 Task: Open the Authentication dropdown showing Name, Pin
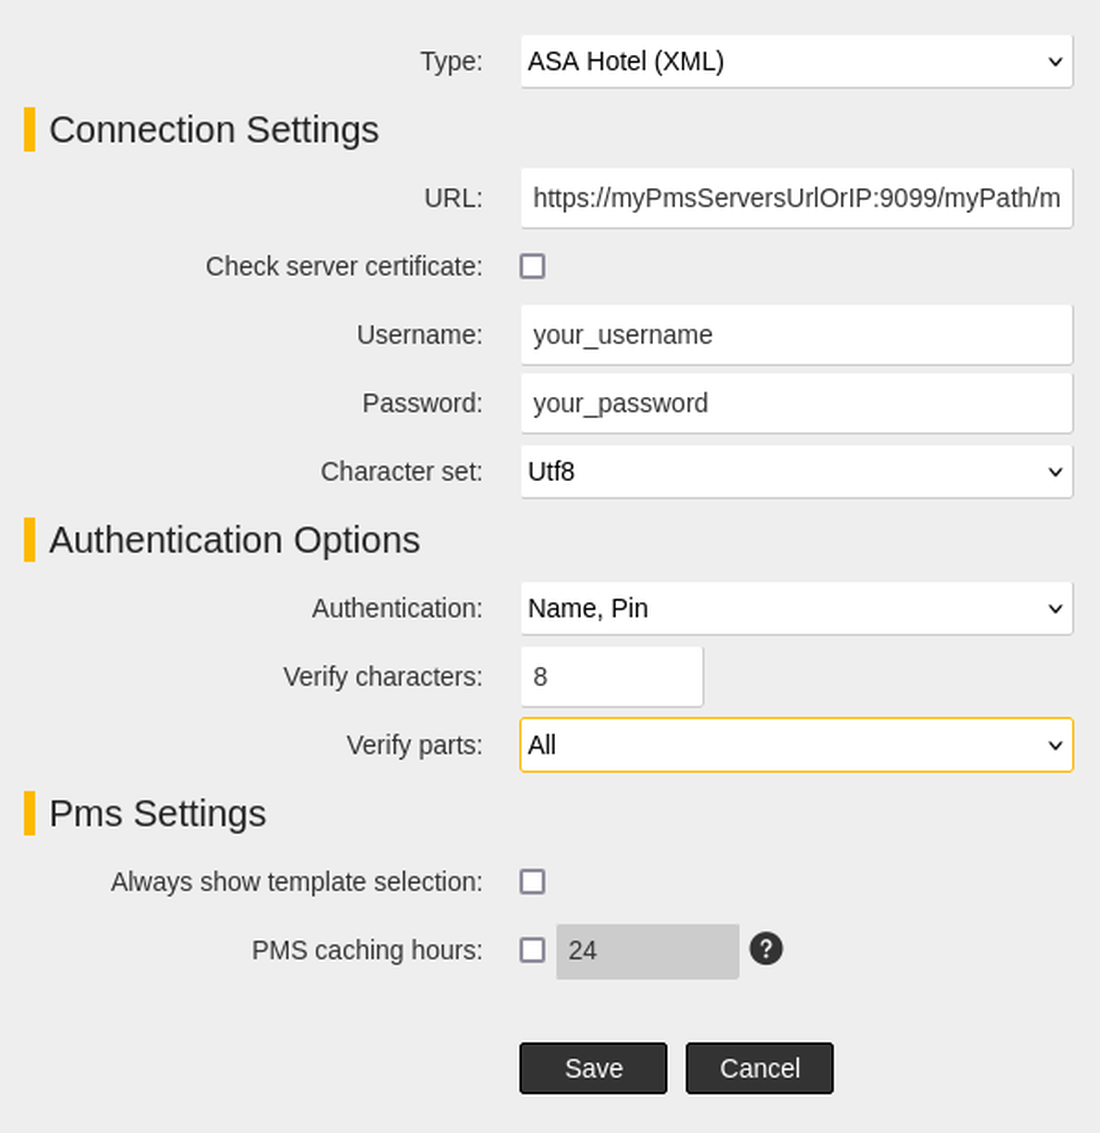point(796,608)
